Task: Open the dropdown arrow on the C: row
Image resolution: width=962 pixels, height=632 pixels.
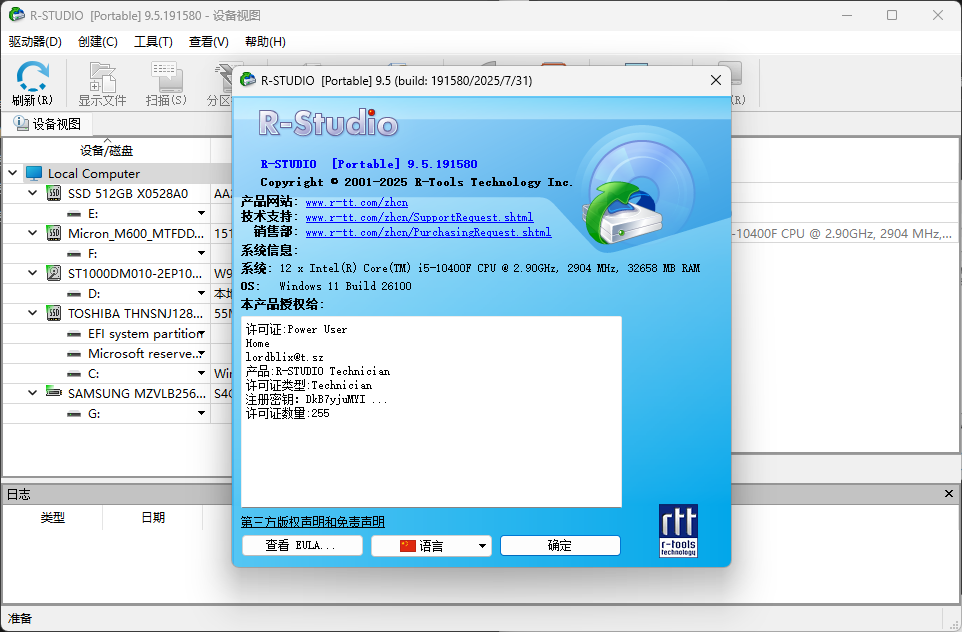Action: point(201,373)
